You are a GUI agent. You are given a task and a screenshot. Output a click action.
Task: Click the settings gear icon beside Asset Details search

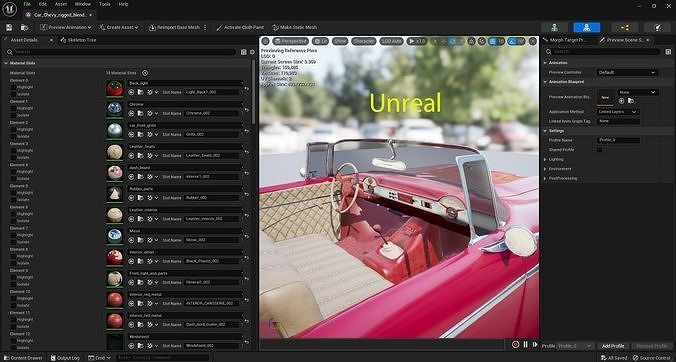coord(252,52)
